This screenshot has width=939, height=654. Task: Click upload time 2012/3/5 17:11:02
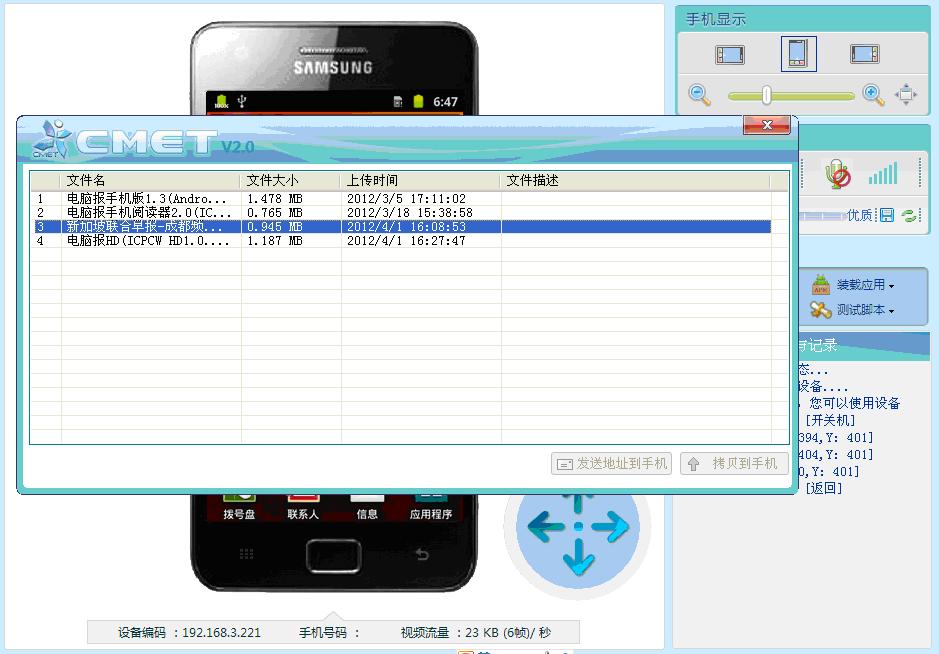coord(407,199)
